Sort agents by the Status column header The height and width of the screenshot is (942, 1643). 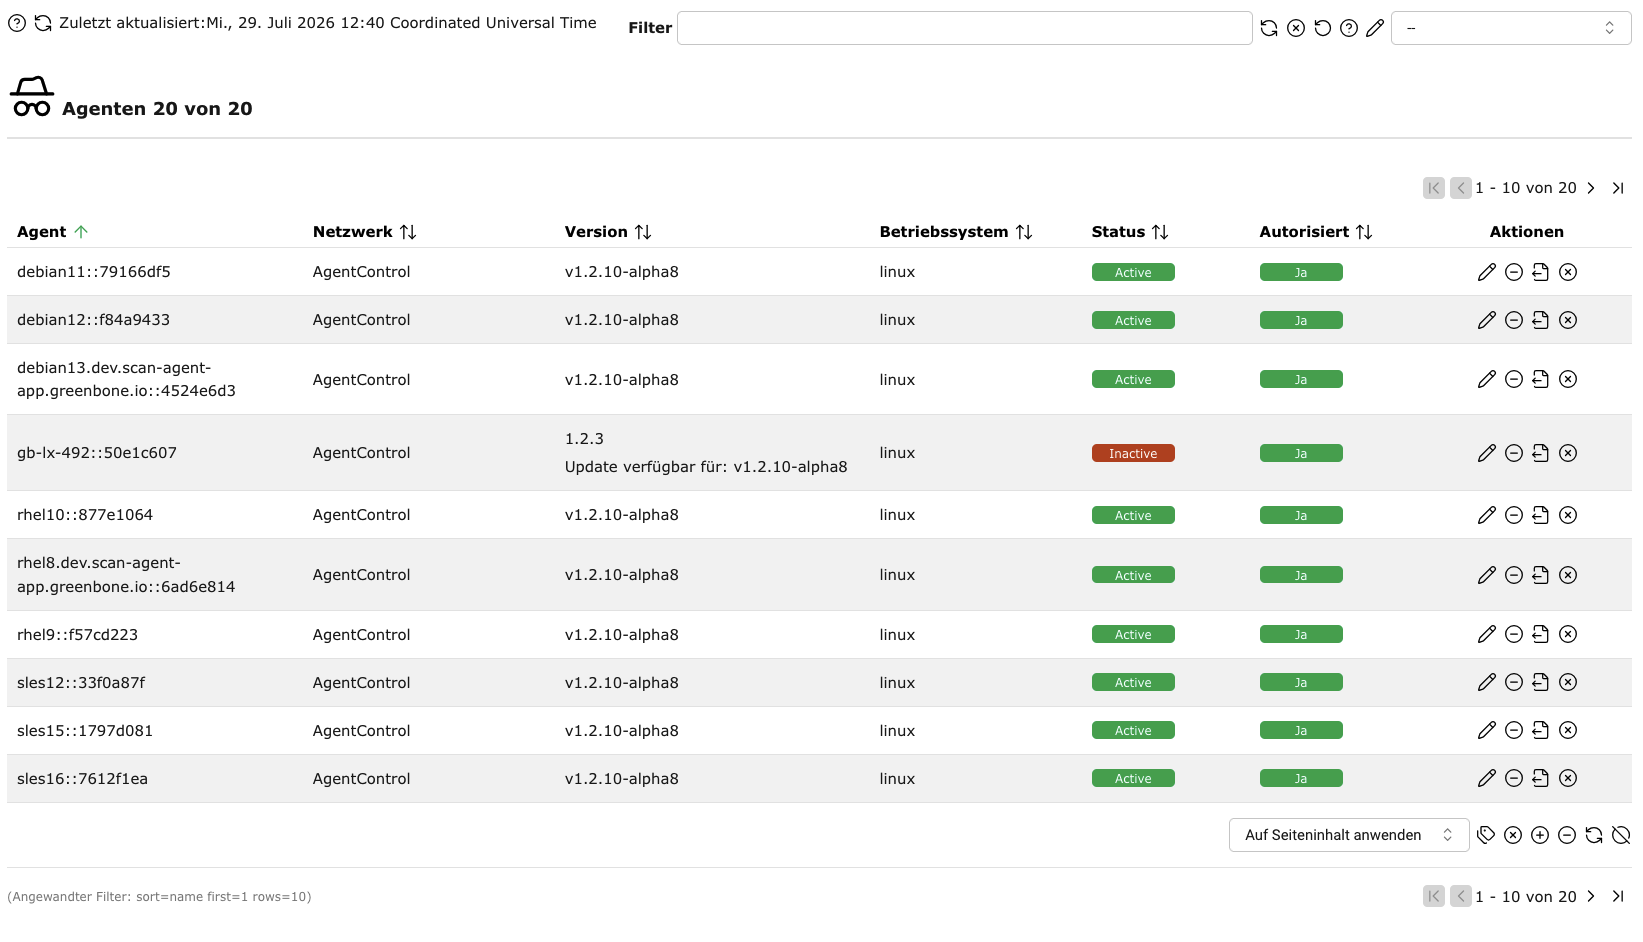1130,232
